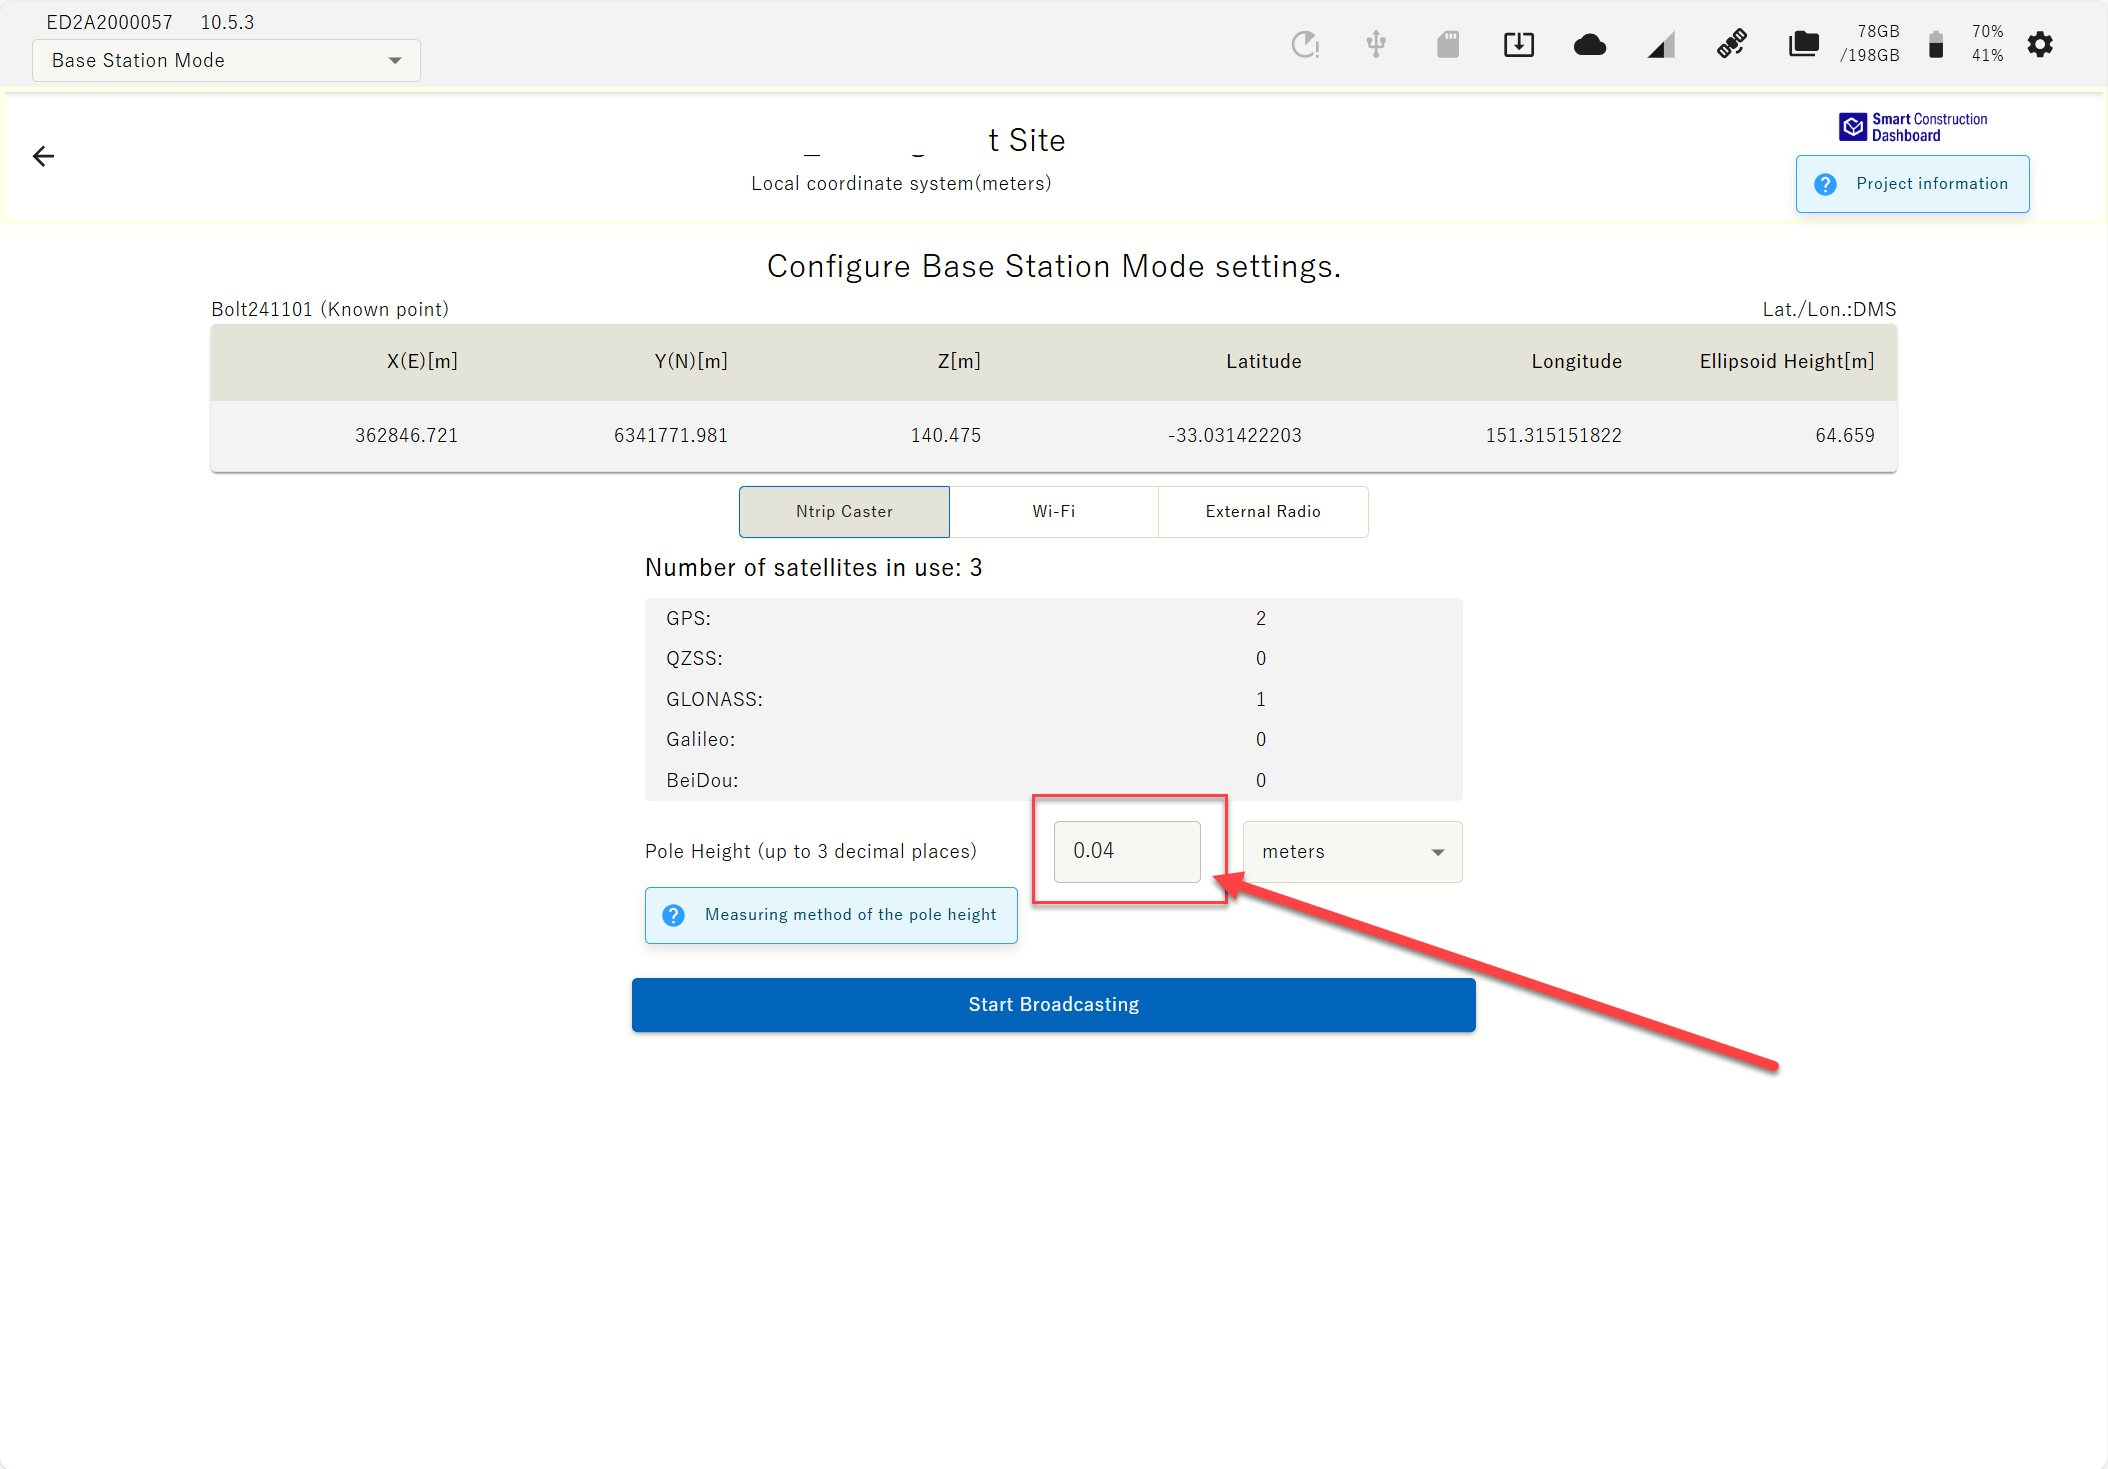Click the satellite status icon
Screen dimensions: 2108x1469
coord(1732,44)
